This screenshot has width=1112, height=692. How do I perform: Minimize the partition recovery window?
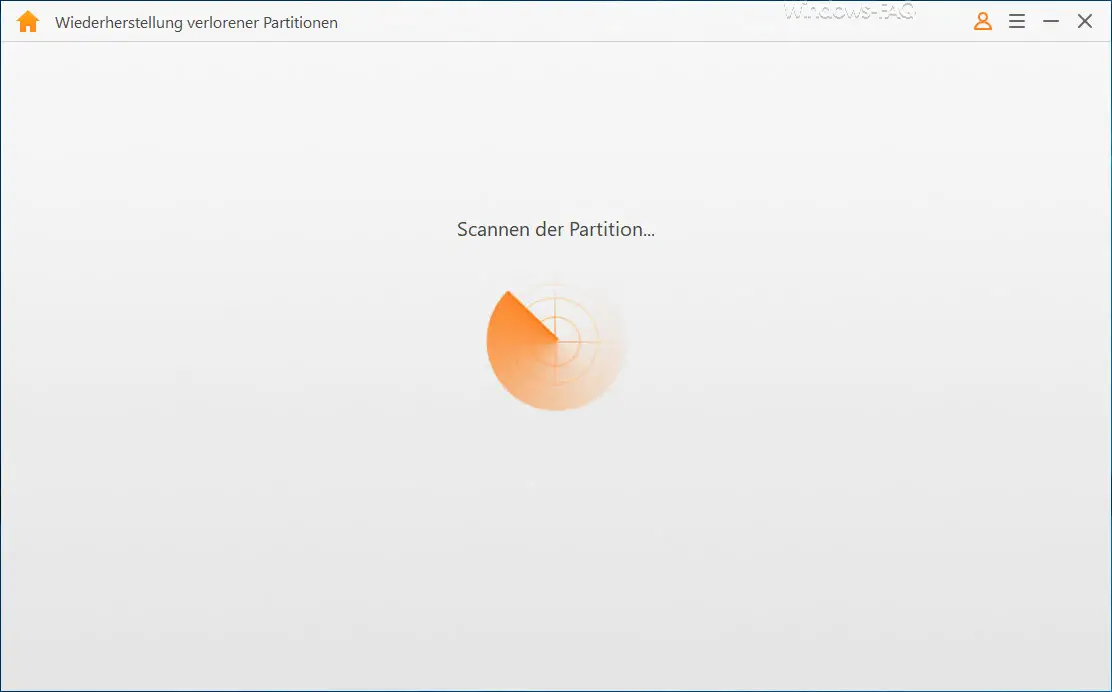coord(1050,21)
